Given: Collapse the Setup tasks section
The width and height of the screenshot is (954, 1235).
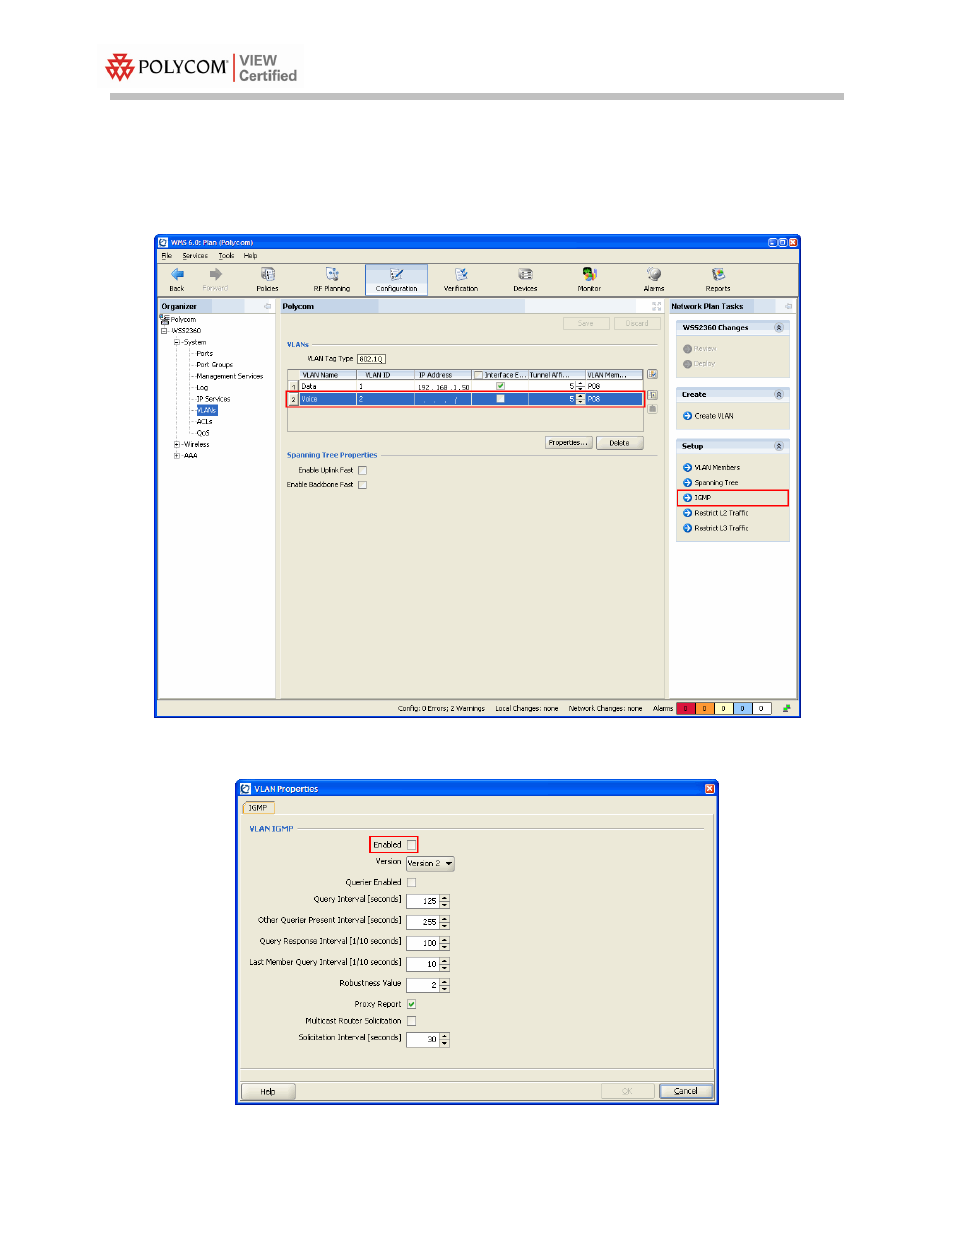Looking at the screenshot, I should tap(779, 446).
